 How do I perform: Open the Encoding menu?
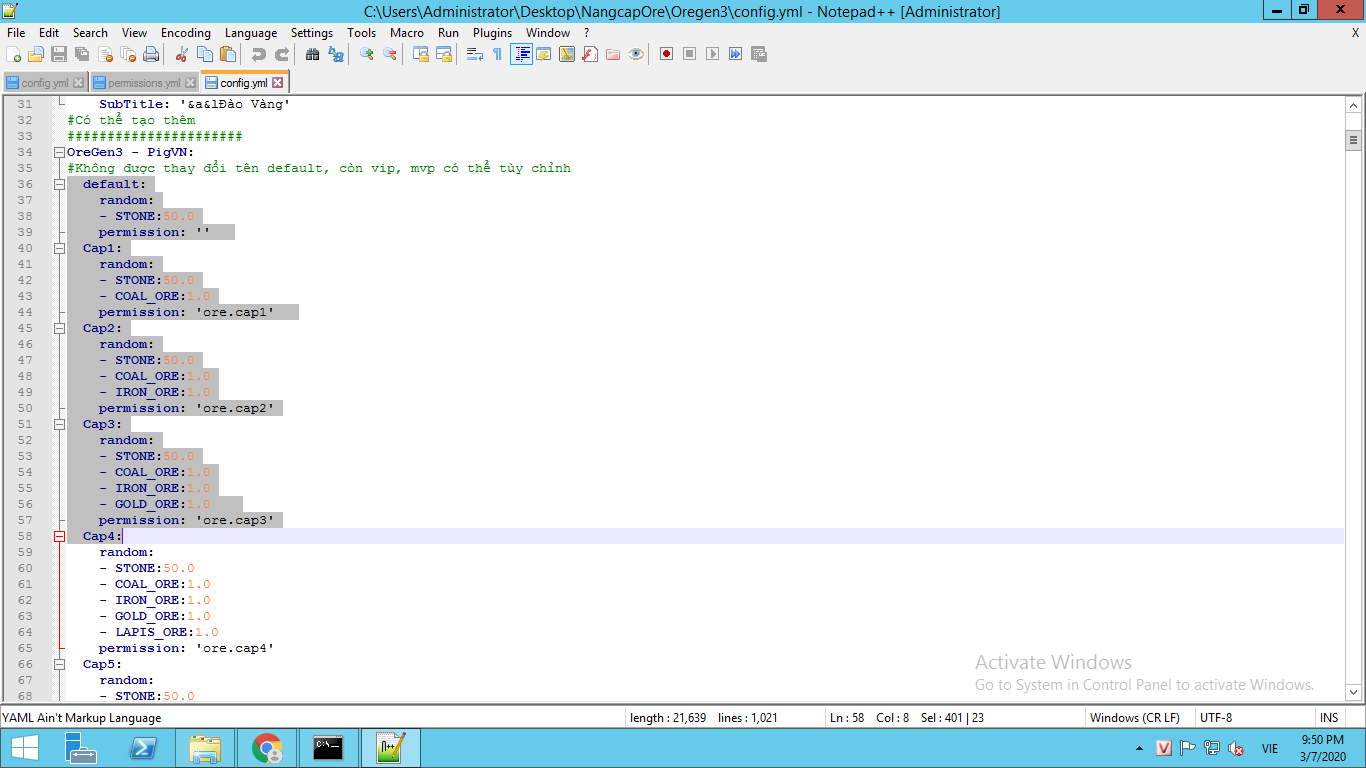click(185, 33)
